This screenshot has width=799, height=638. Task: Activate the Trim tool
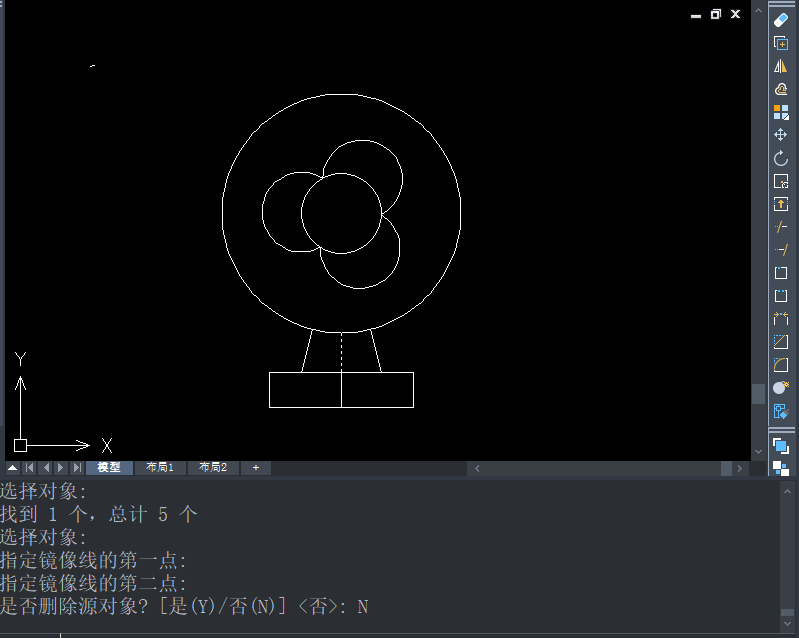click(x=781, y=227)
